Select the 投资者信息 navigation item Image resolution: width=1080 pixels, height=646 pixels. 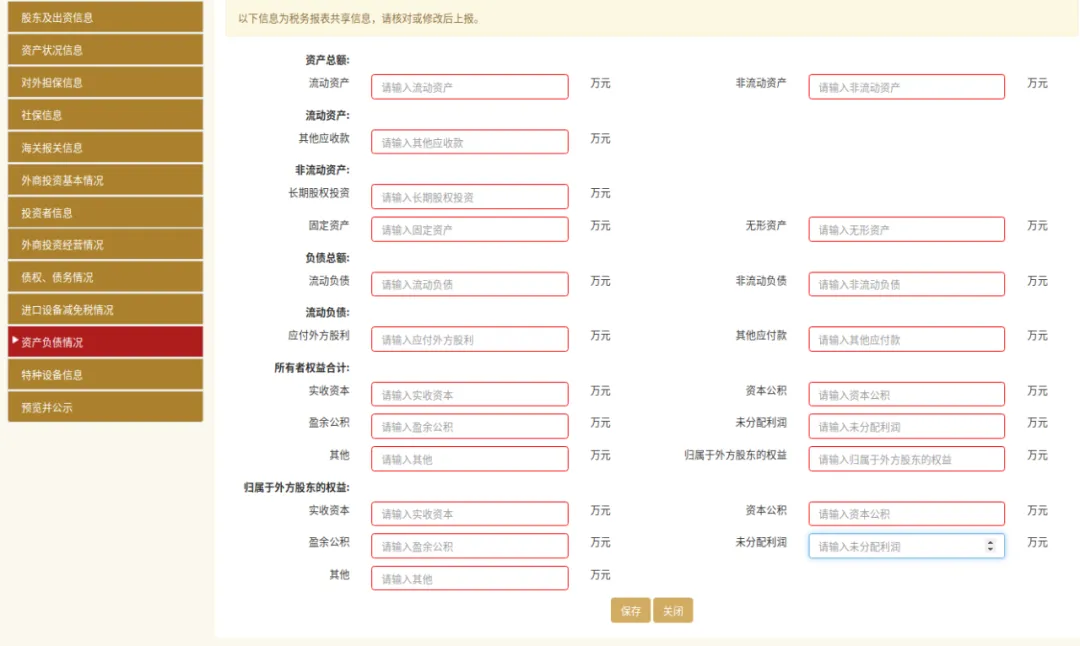[x=105, y=213]
